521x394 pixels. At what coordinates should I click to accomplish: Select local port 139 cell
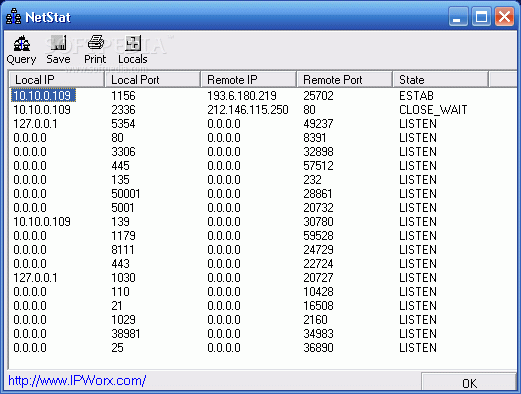pyautogui.click(x=120, y=222)
